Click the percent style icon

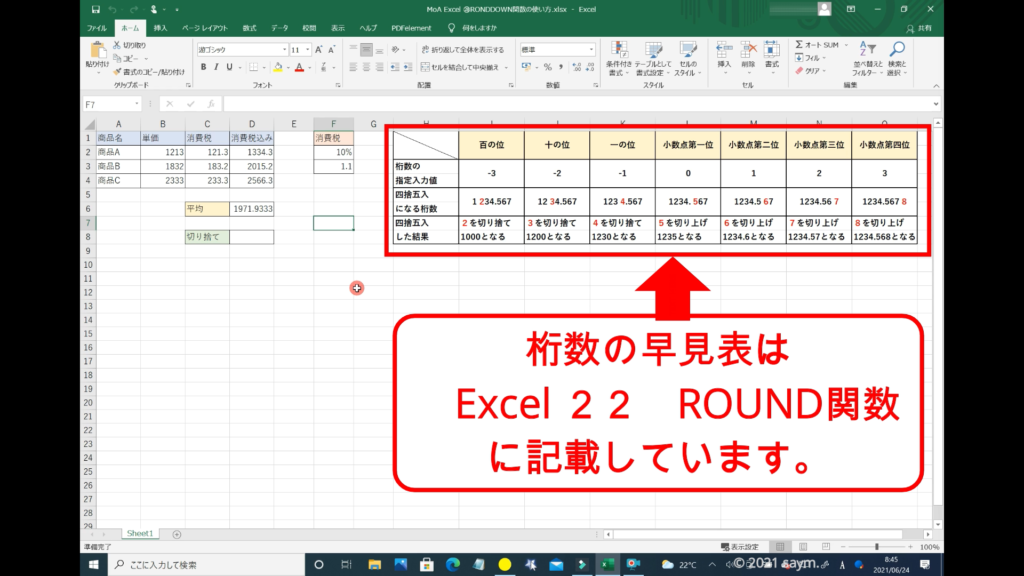(546, 67)
